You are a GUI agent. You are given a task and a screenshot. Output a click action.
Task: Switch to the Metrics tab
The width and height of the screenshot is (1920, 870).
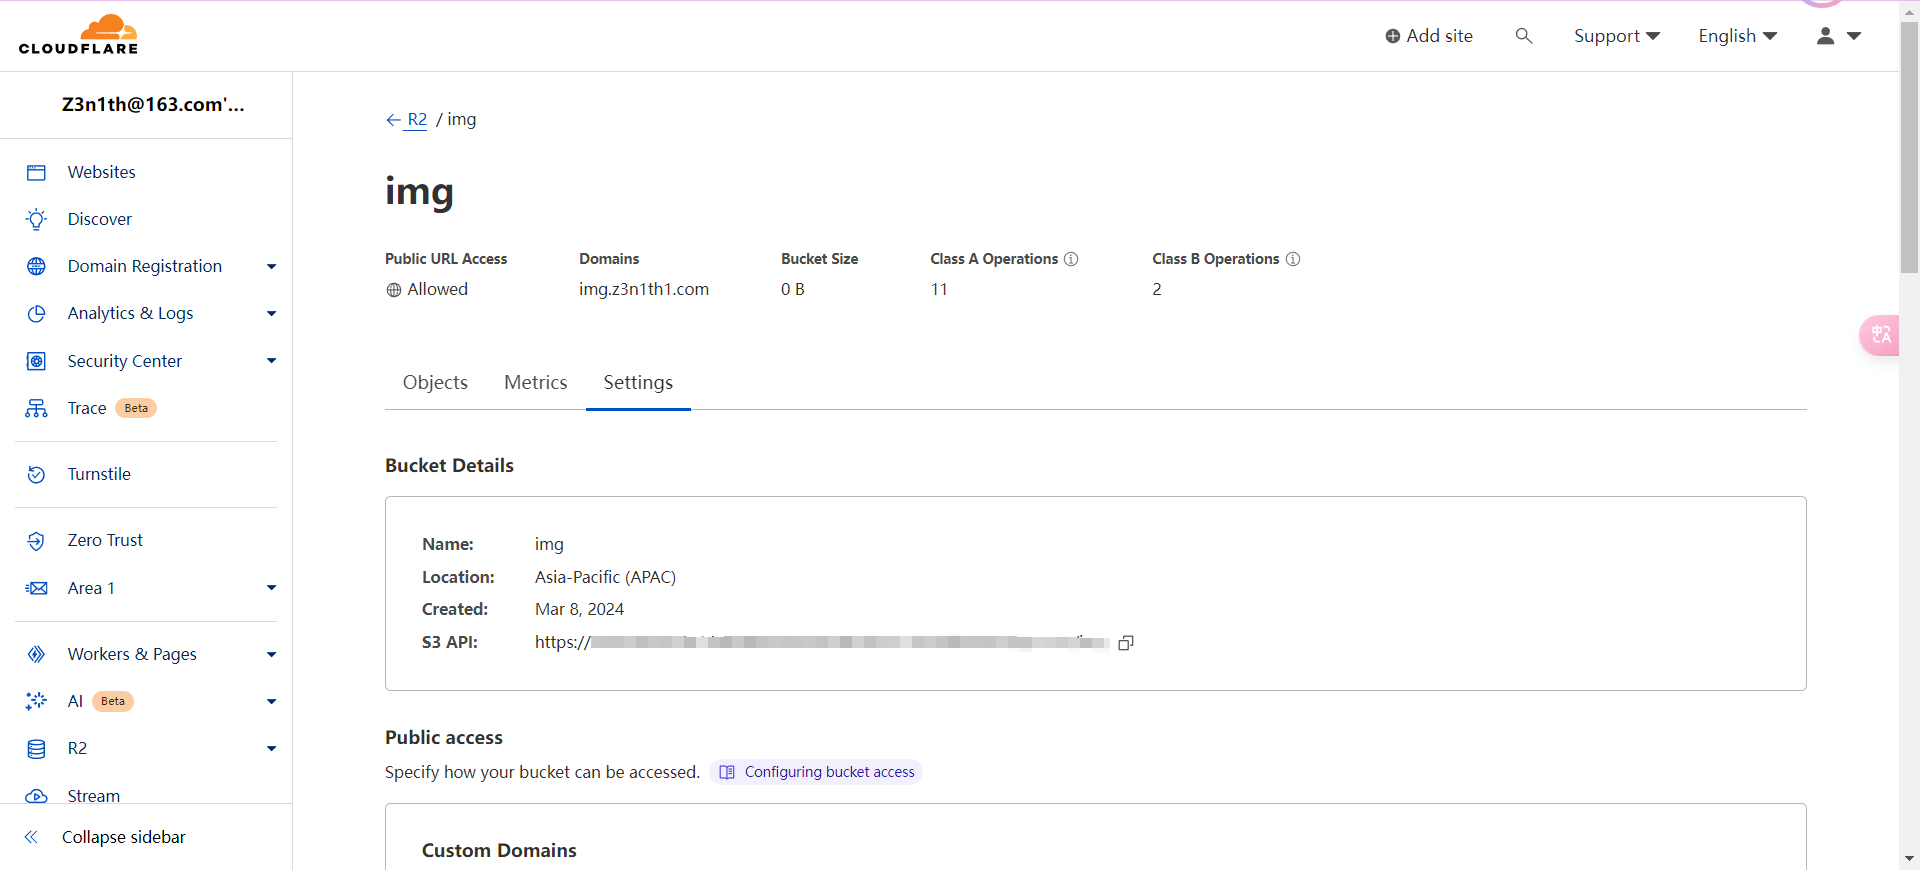(x=535, y=382)
